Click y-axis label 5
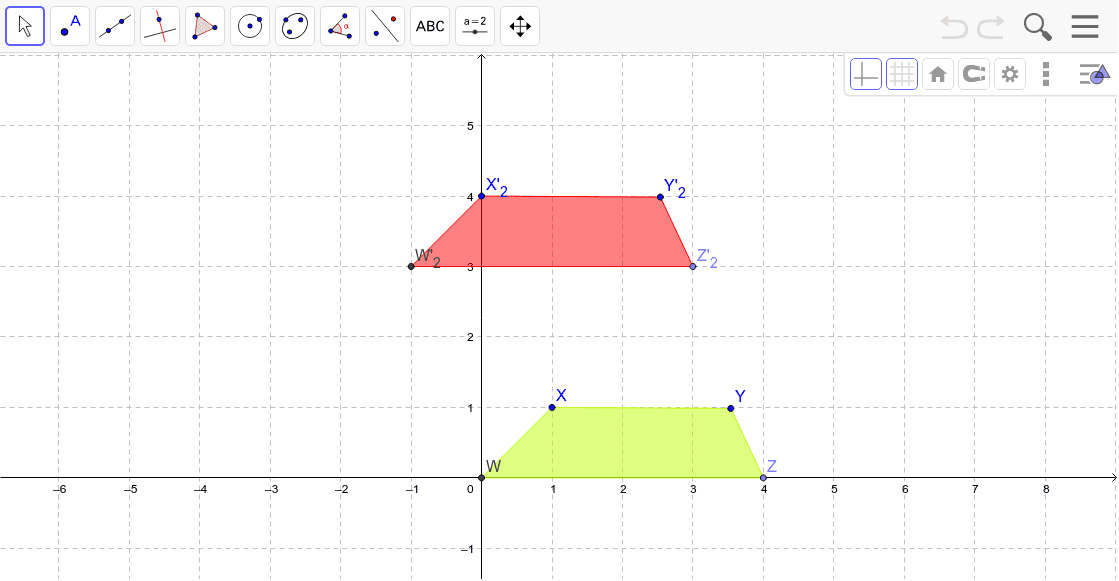Viewport: 1119px width, 581px height. click(x=470, y=126)
